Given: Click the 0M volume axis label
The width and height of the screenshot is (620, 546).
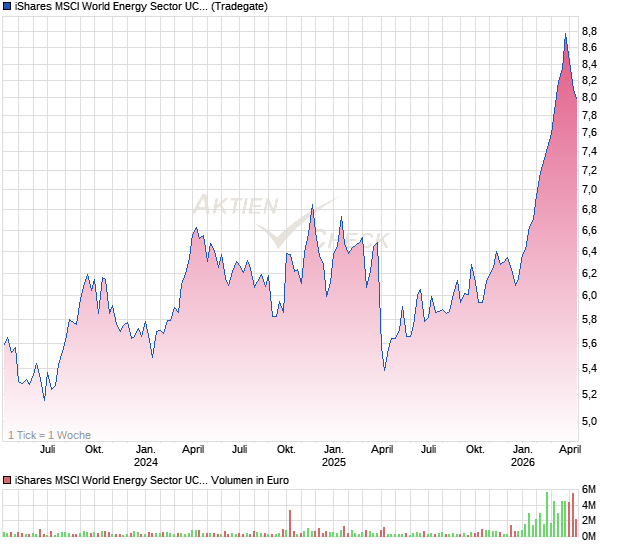Looking at the screenshot, I should (x=590, y=535).
